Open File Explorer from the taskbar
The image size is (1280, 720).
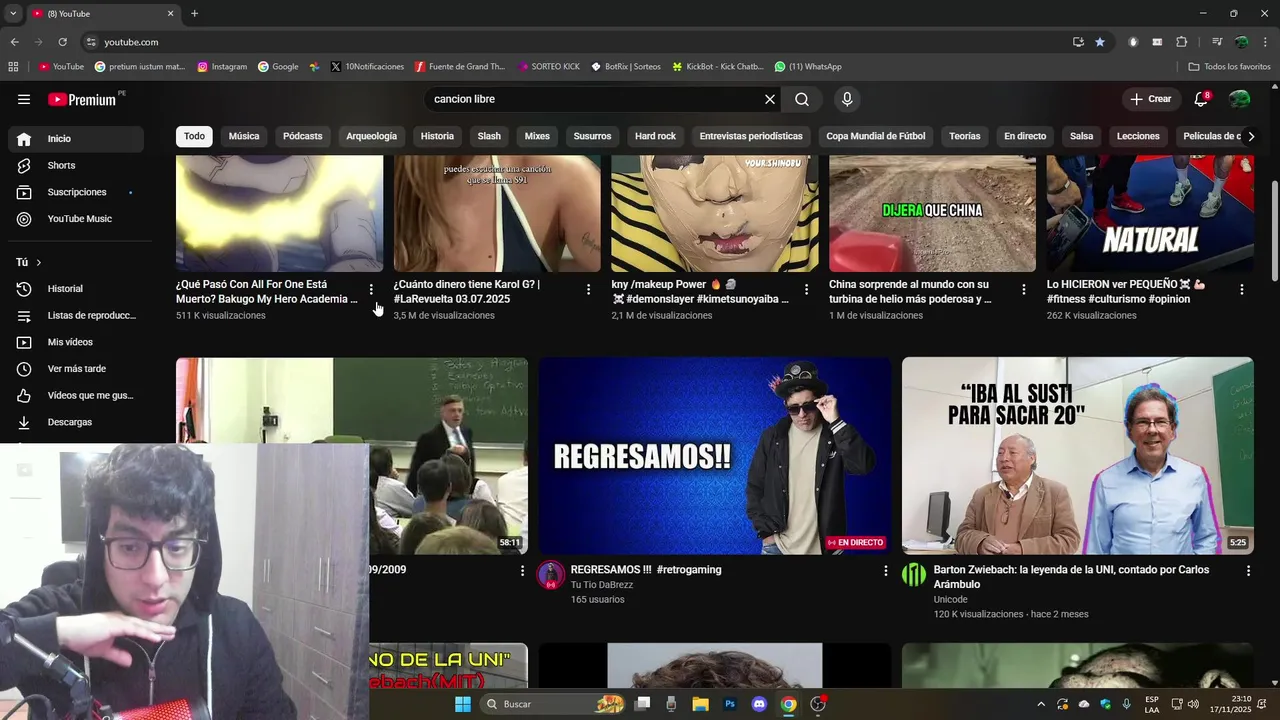(x=700, y=704)
